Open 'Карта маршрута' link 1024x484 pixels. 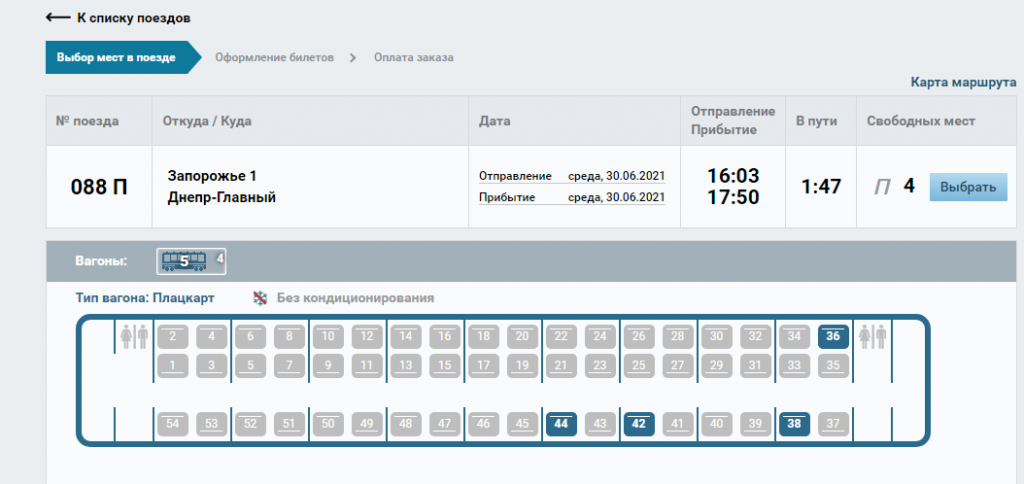(962, 83)
